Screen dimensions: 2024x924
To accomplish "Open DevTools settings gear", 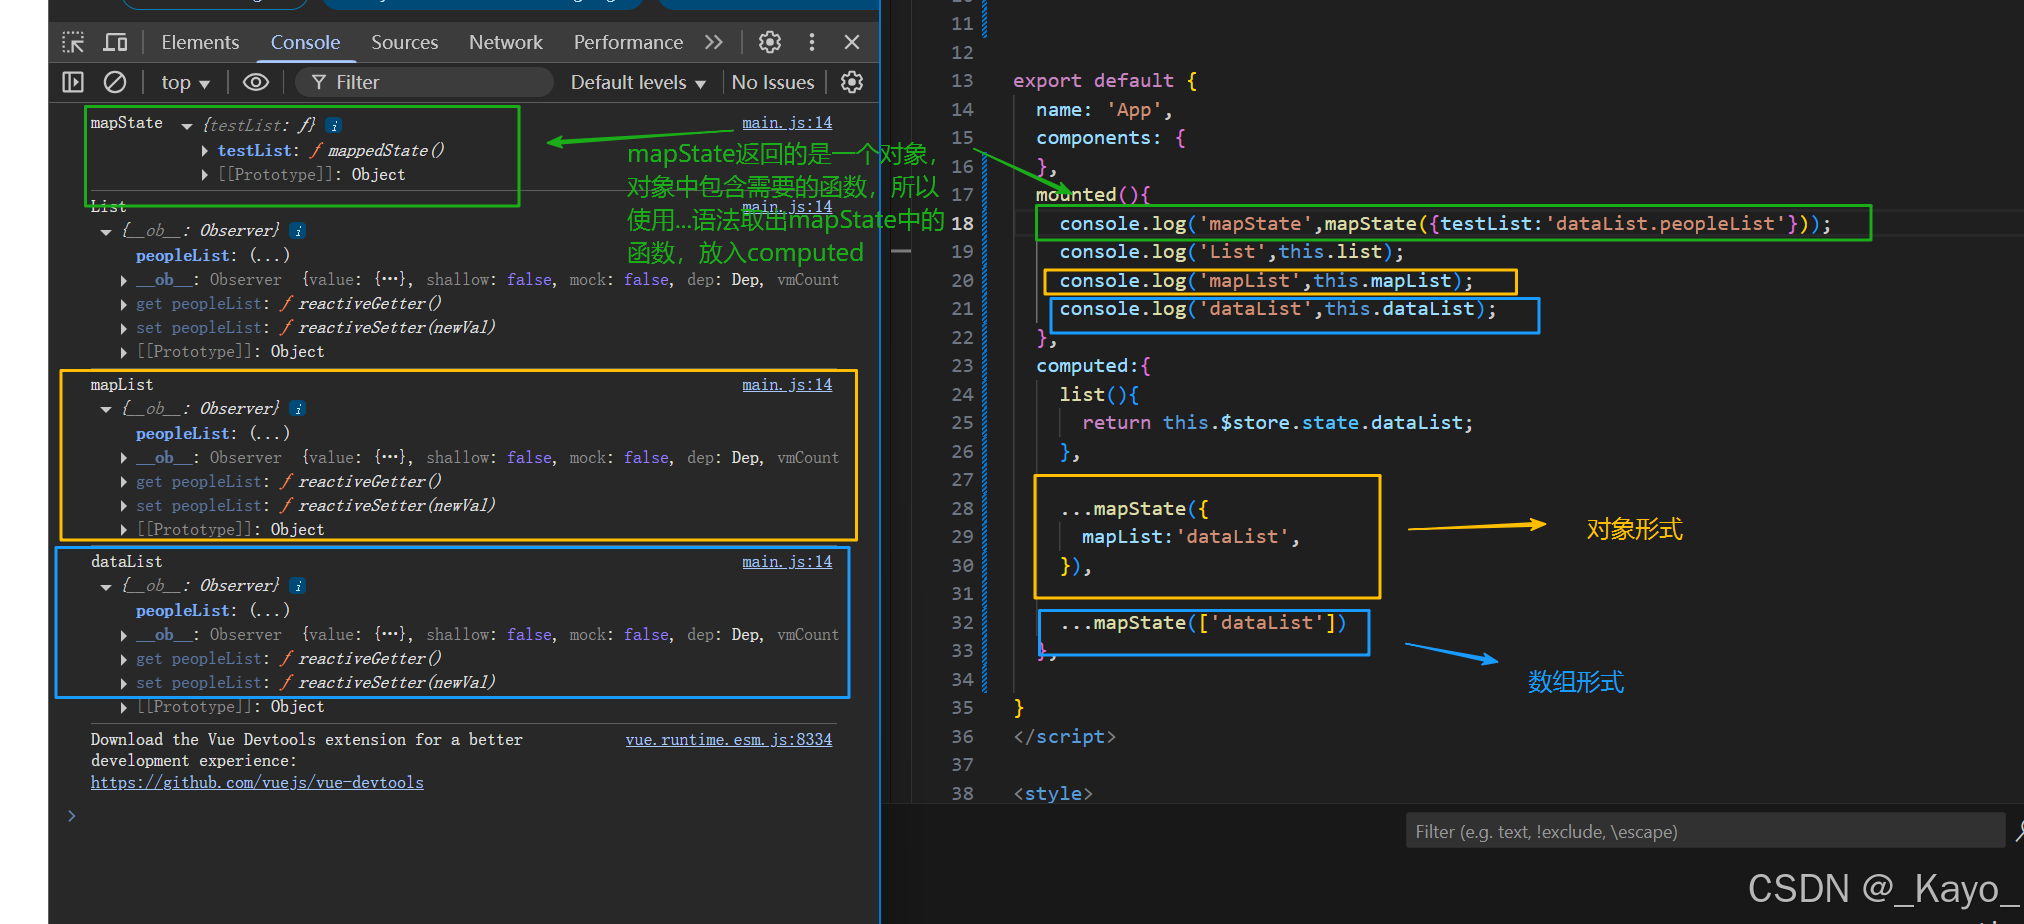I will point(770,42).
